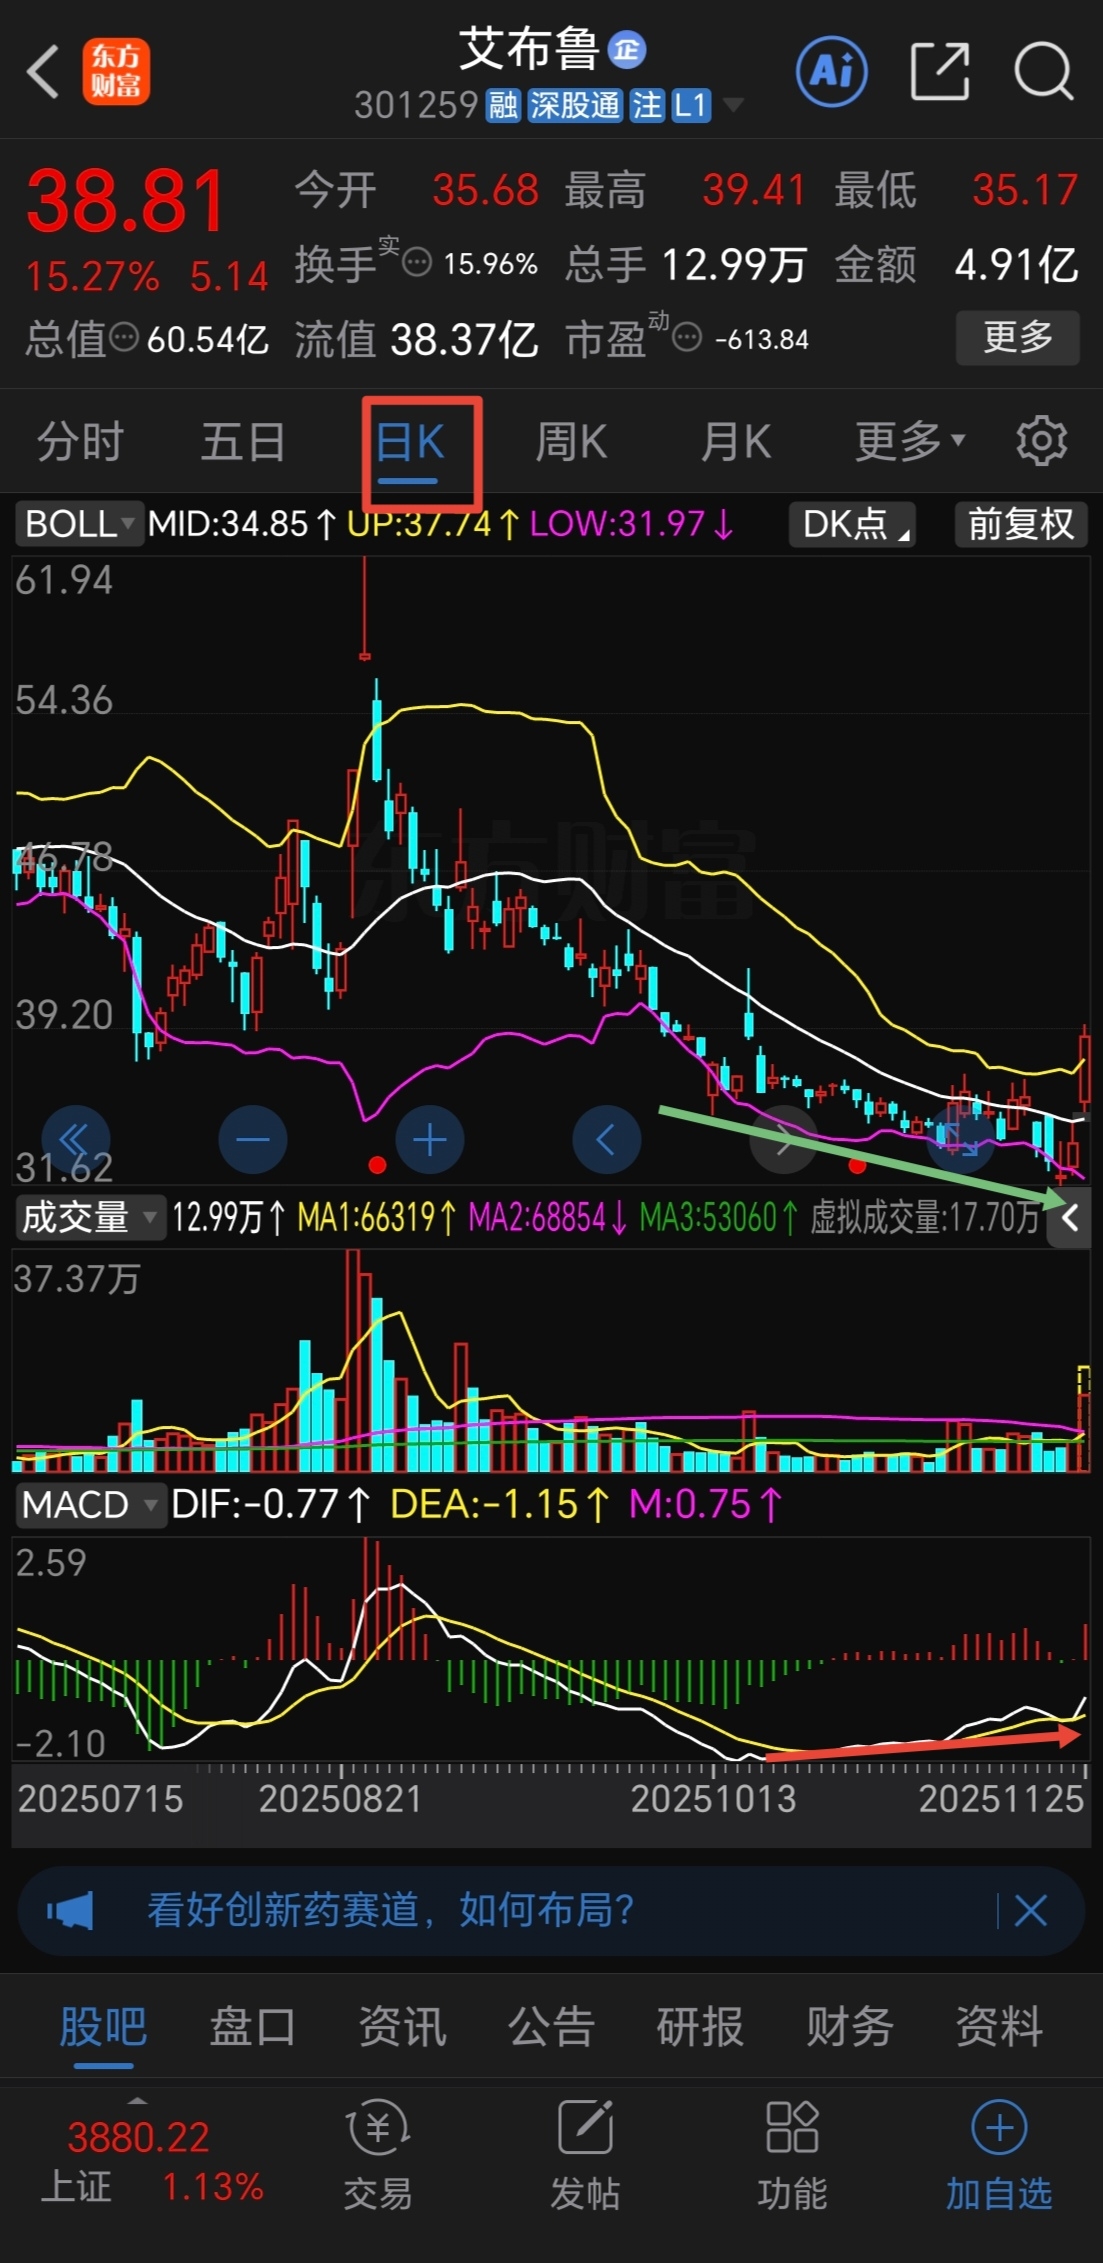The width and height of the screenshot is (1103, 2263).
Task: Tap fullscreen expand circle on chart
Action: 960,1140
